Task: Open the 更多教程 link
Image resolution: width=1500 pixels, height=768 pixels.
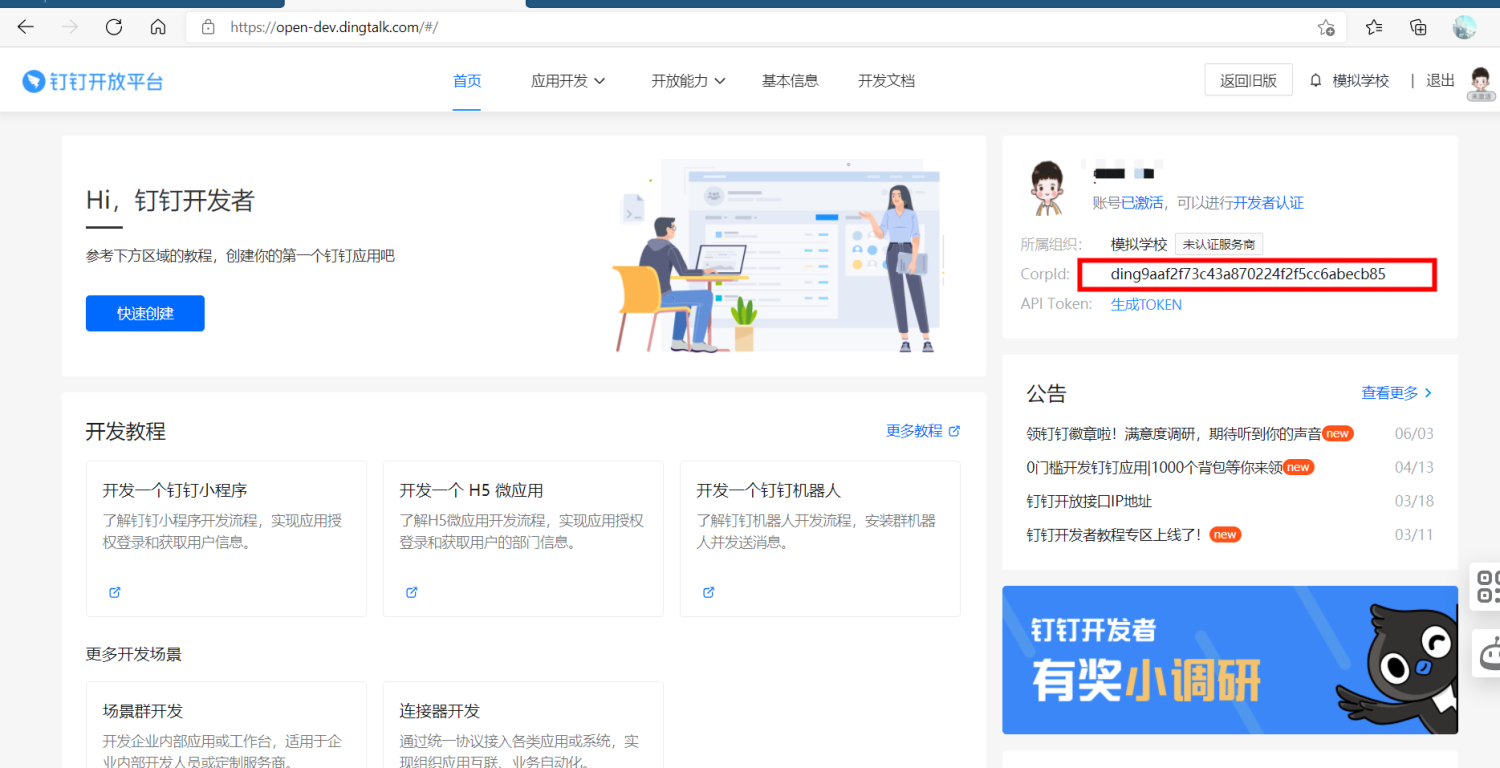Action: tap(923, 431)
